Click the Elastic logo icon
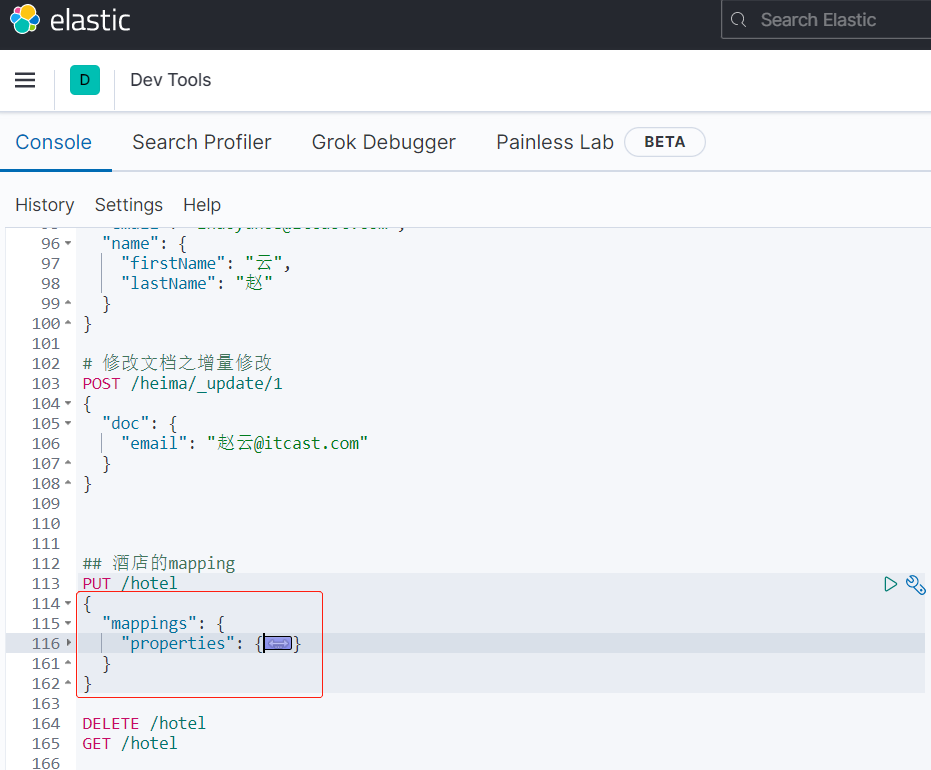 [25, 20]
